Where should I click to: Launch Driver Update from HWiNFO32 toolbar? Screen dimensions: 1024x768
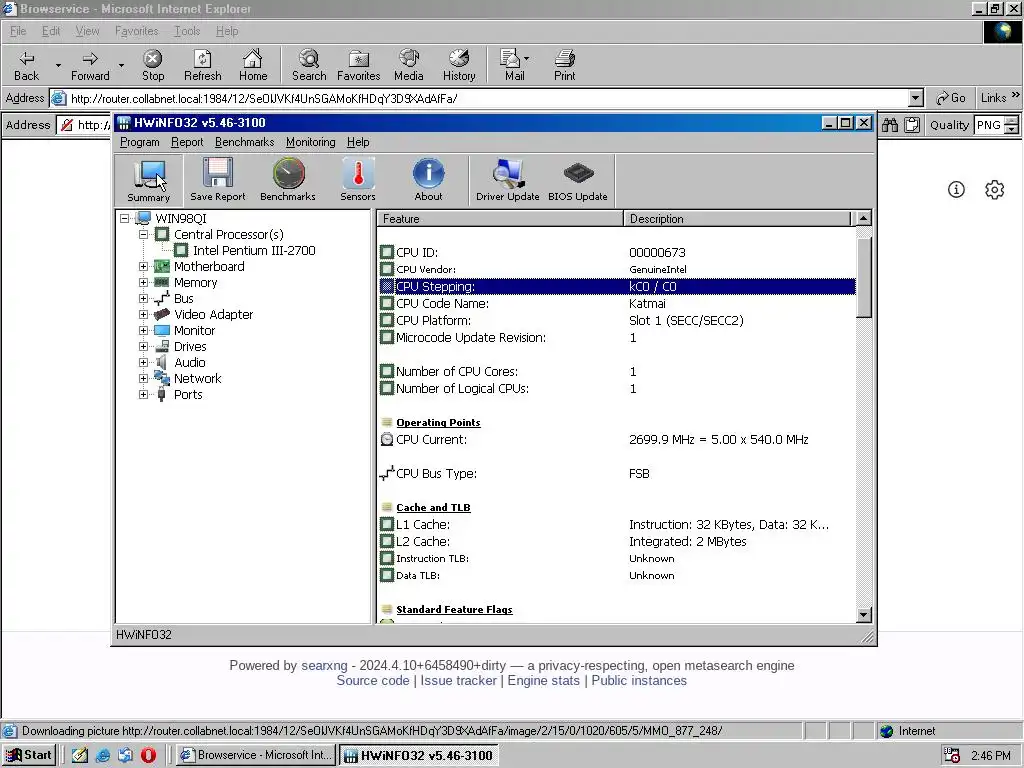click(507, 181)
